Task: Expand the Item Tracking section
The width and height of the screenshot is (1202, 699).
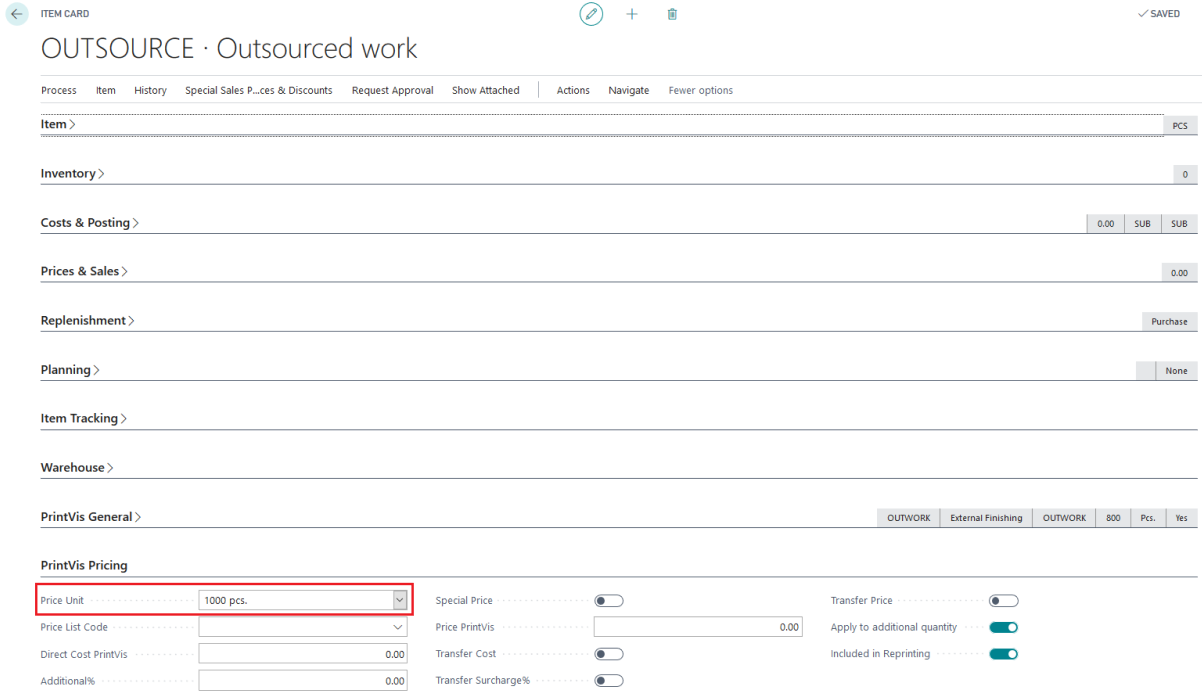Action: (x=84, y=419)
